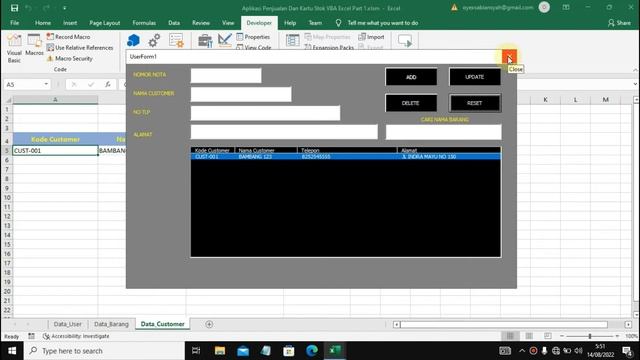640x360 pixels.
Task: Expand the Name Box dropdown
Action: [46, 84]
